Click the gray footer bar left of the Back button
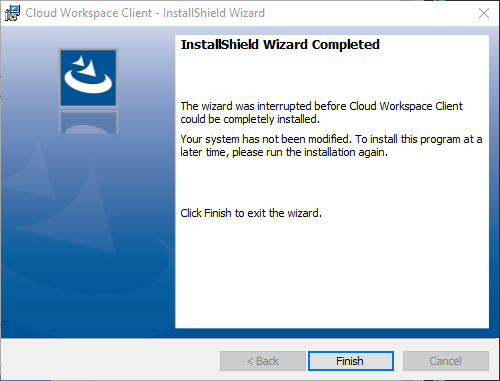The image size is (500, 381). coord(110,361)
